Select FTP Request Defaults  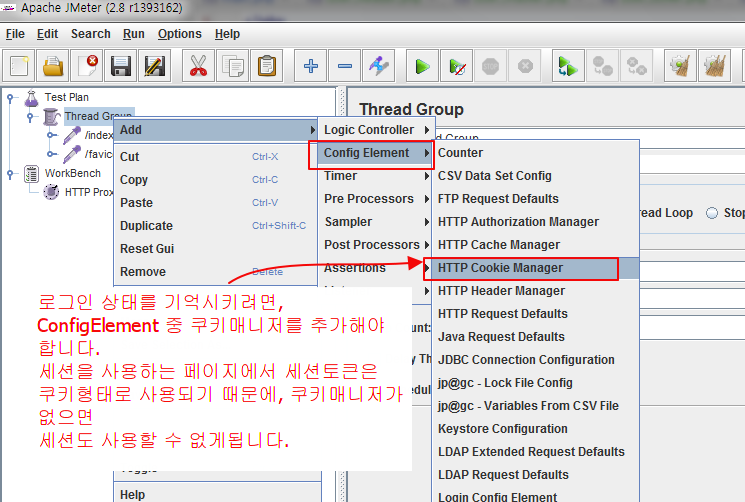[535, 199]
